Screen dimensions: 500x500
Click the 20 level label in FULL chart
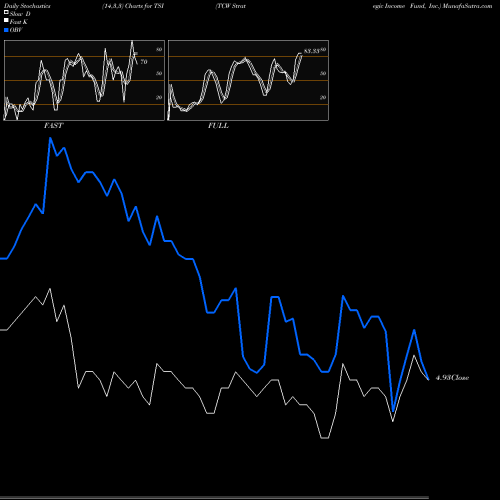click(x=323, y=97)
